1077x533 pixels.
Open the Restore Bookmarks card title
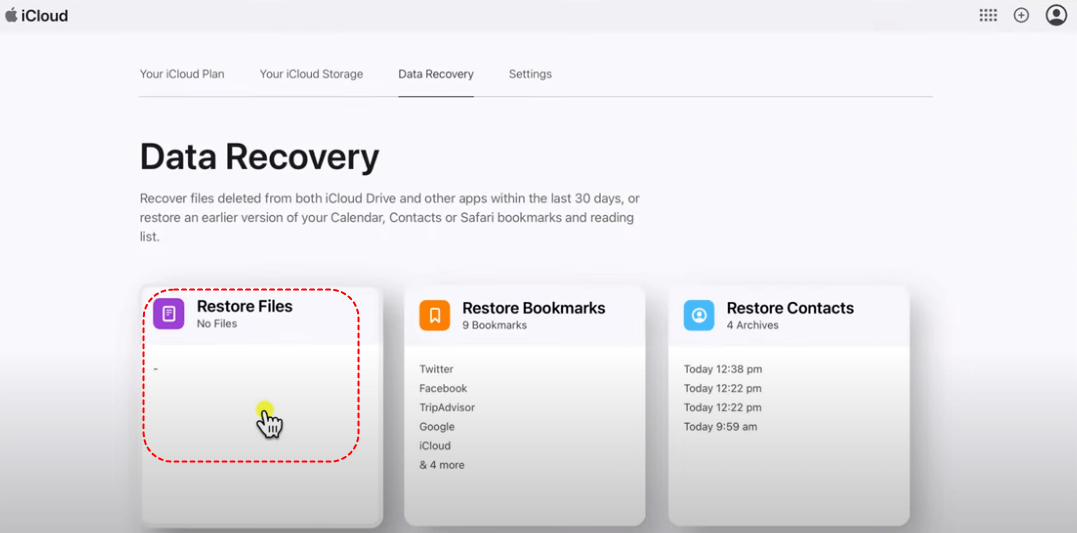click(x=534, y=308)
